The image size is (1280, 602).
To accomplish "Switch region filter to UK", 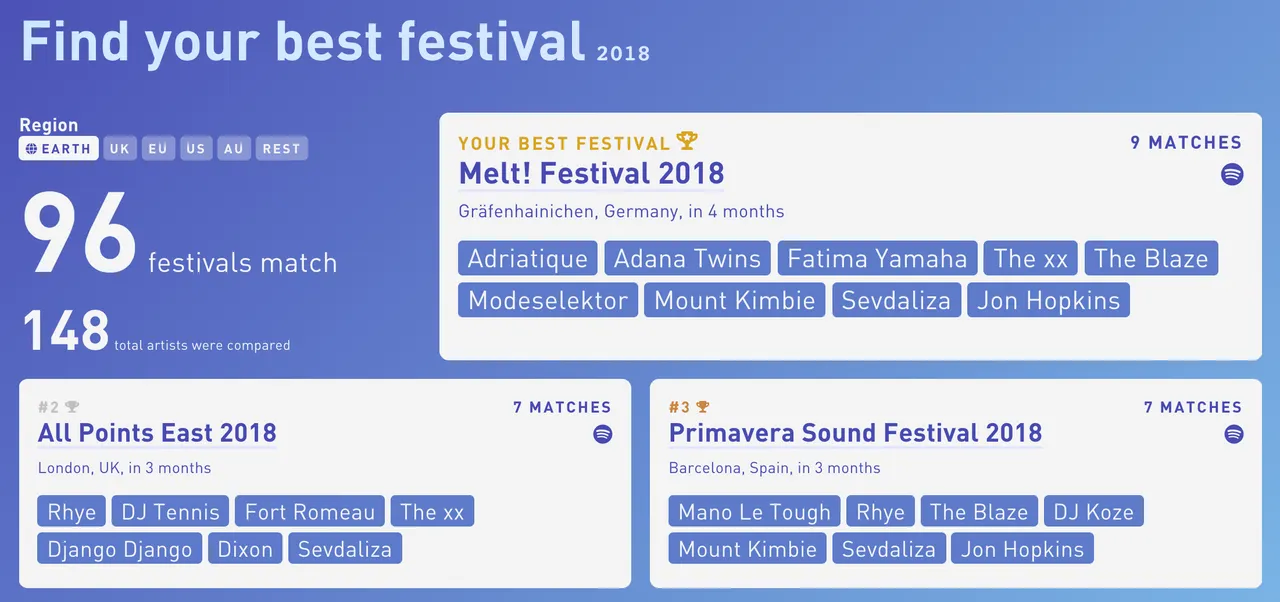I will [120, 149].
